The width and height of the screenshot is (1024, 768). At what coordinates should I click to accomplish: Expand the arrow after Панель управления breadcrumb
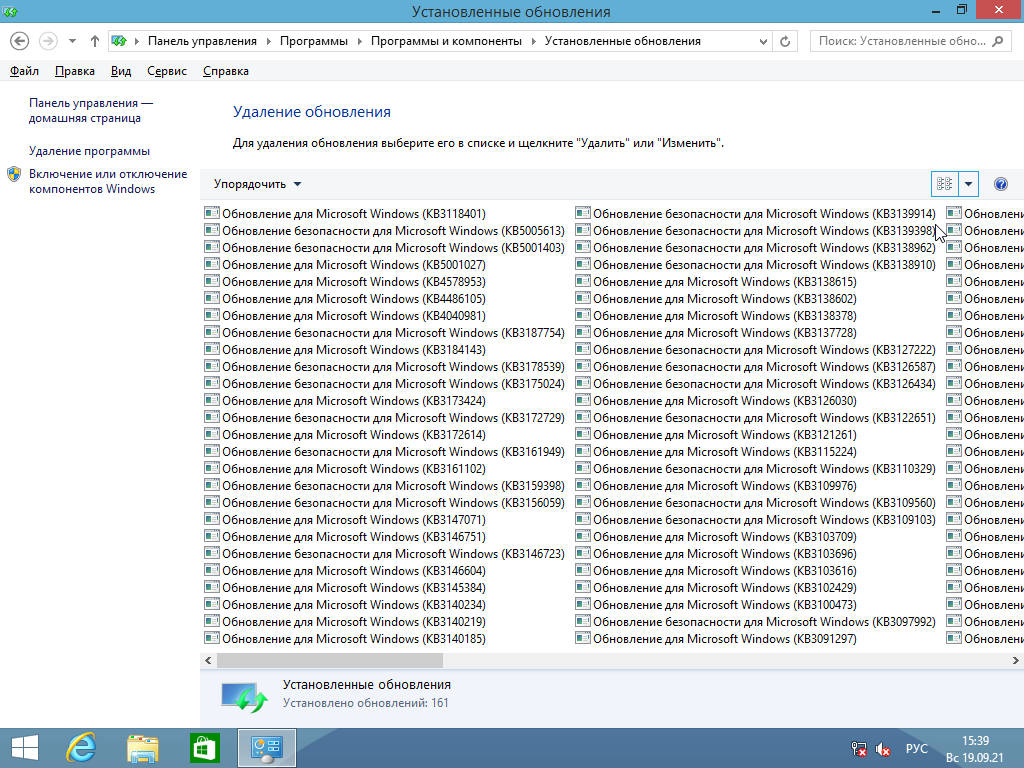(268, 41)
